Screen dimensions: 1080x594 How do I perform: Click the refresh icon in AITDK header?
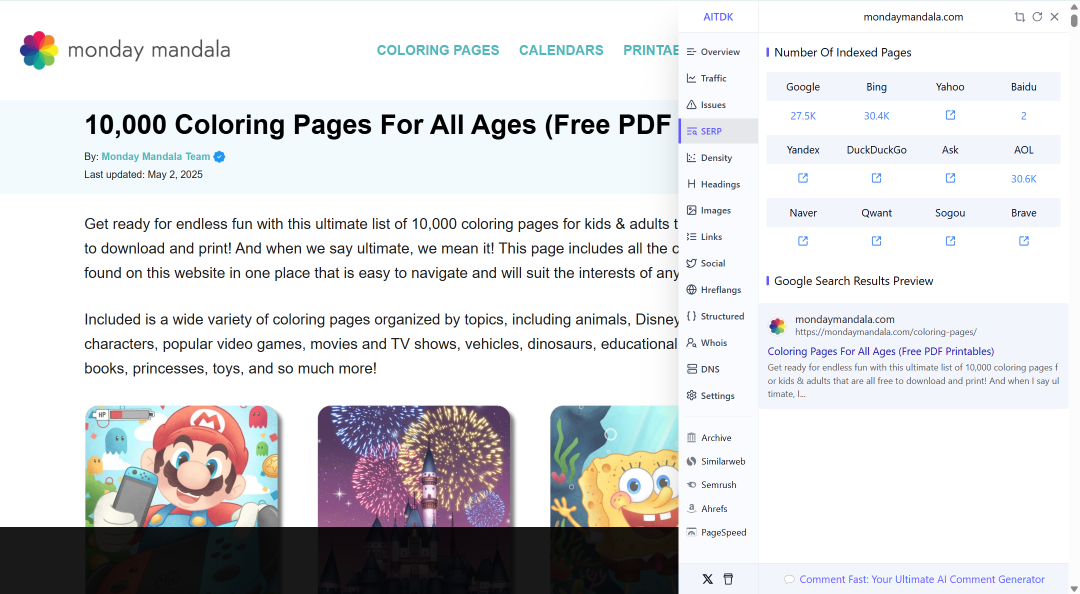(x=1037, y=17)
